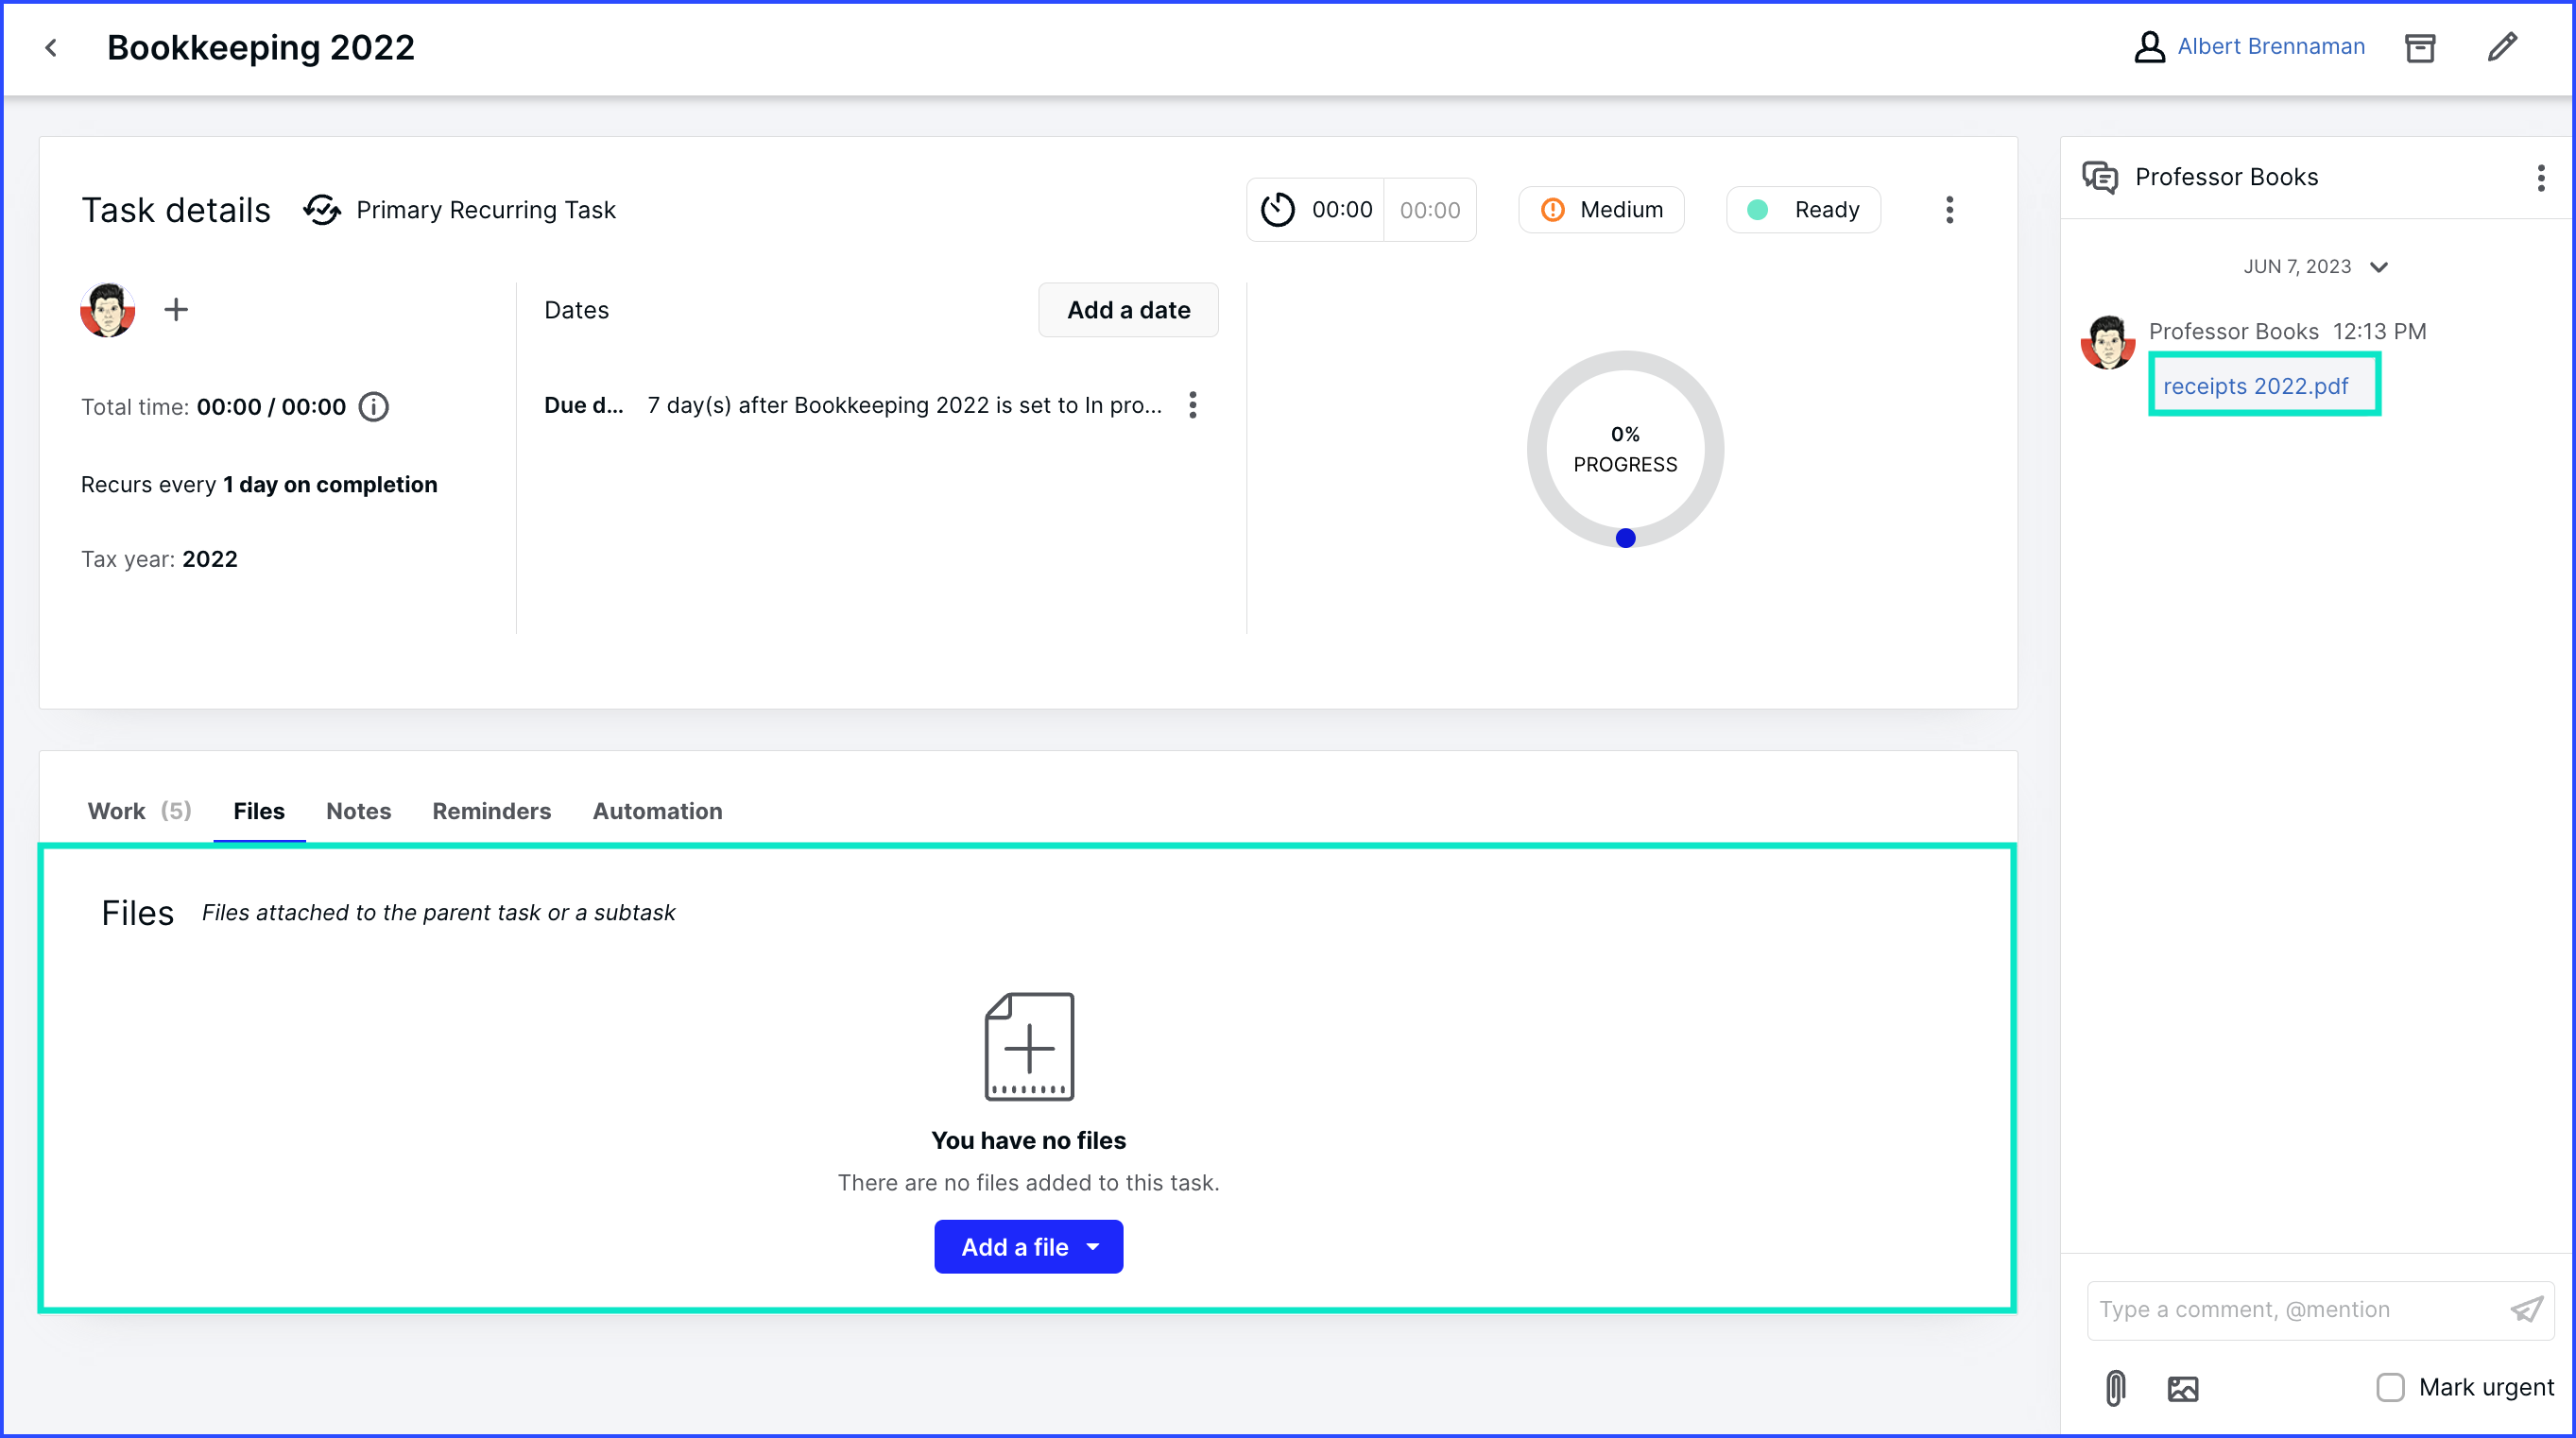
Task: Click the blue progress circle handle
Action: pos(1625,538)
